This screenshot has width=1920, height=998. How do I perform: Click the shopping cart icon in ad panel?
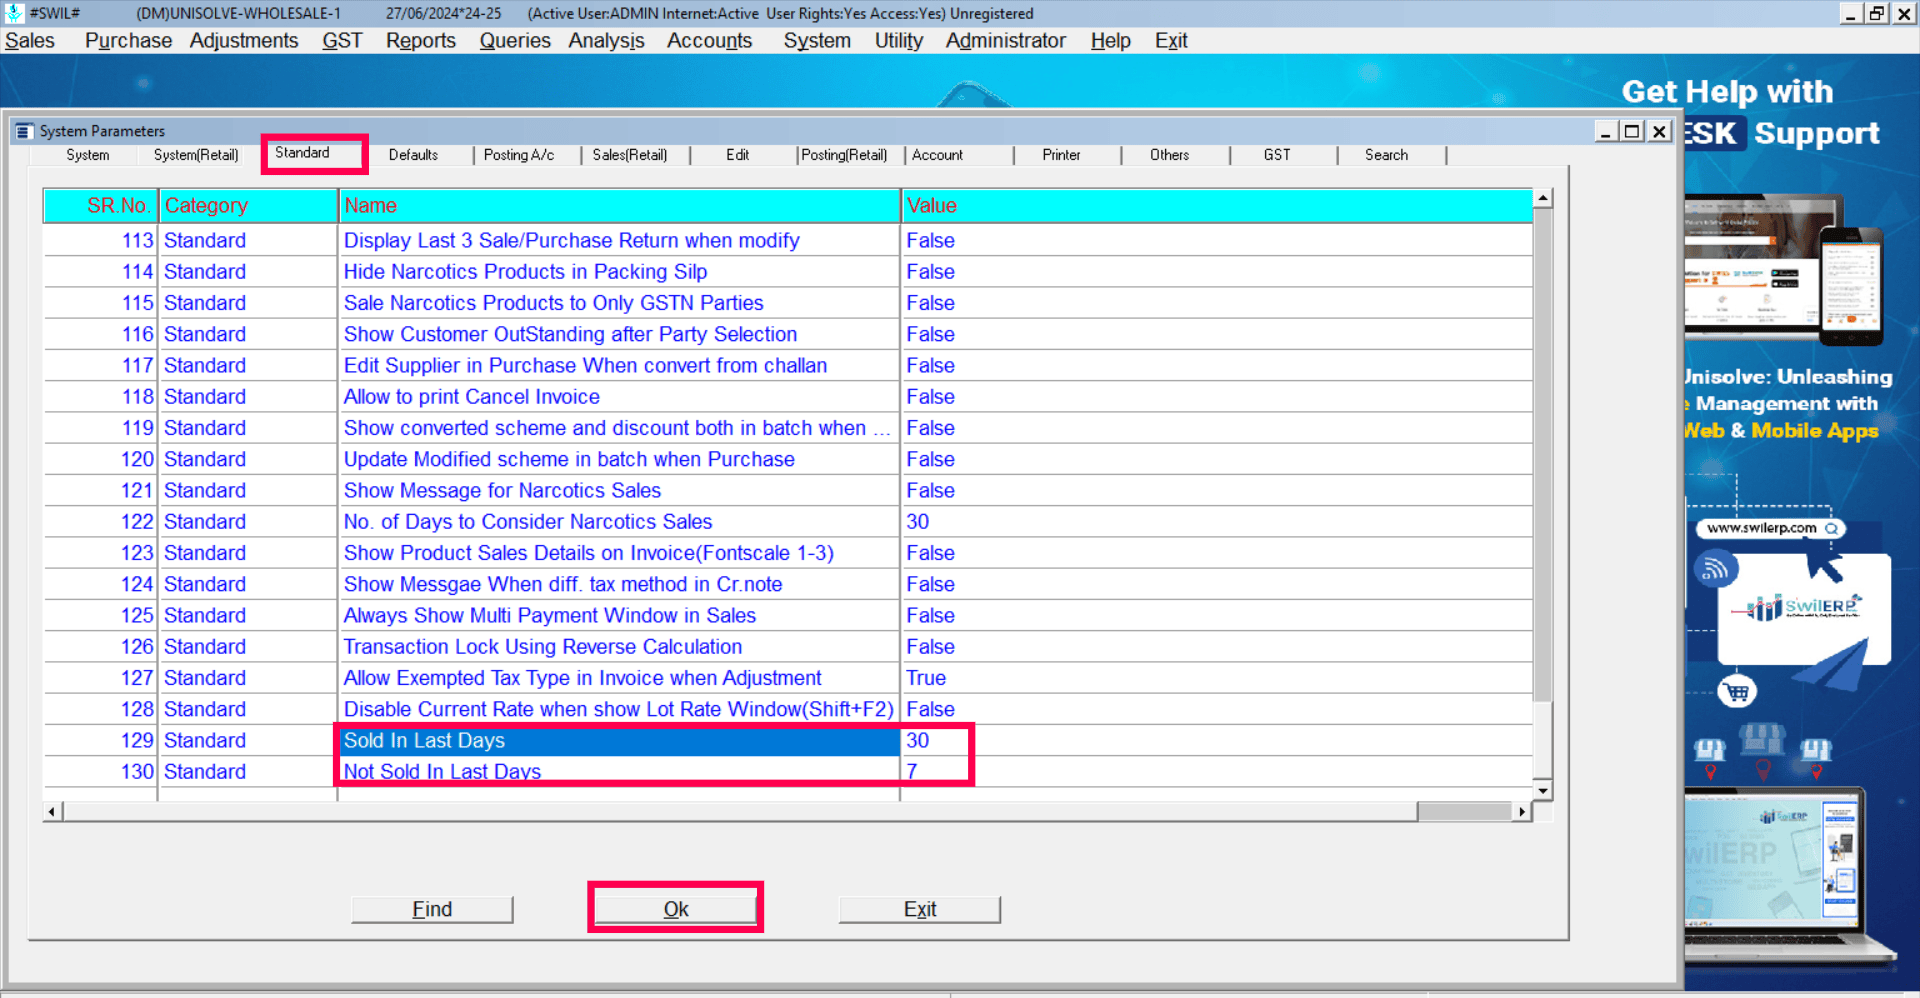[x=1737, y=691]
